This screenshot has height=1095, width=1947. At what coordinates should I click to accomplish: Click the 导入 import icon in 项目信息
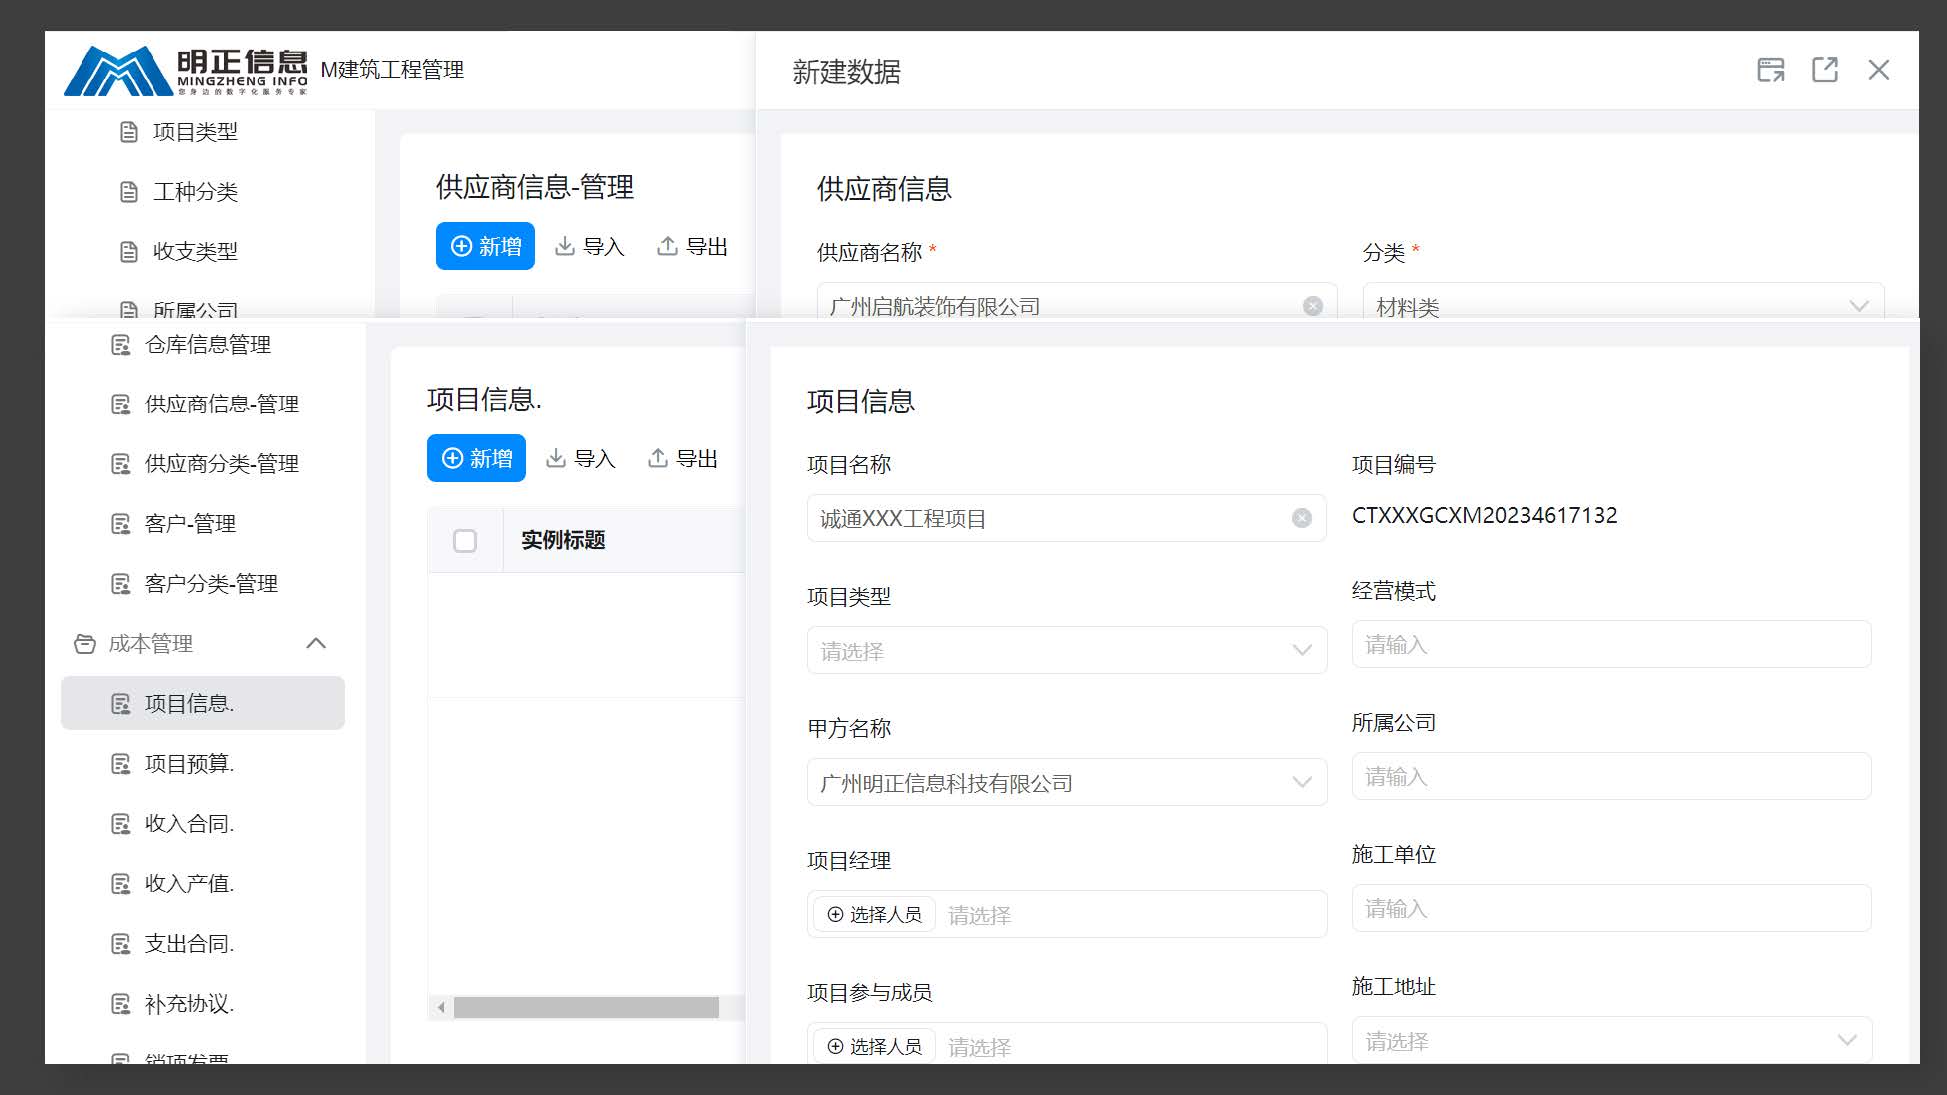pos(557,457)
